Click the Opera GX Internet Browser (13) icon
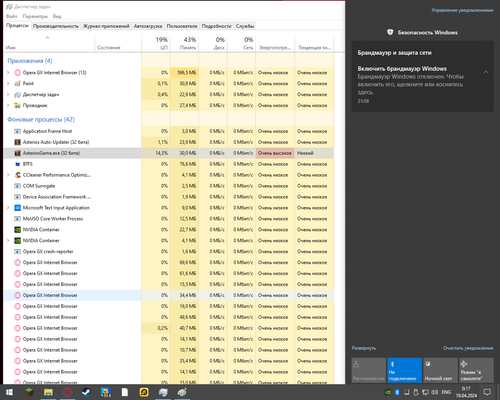 (x=18, y=72)
